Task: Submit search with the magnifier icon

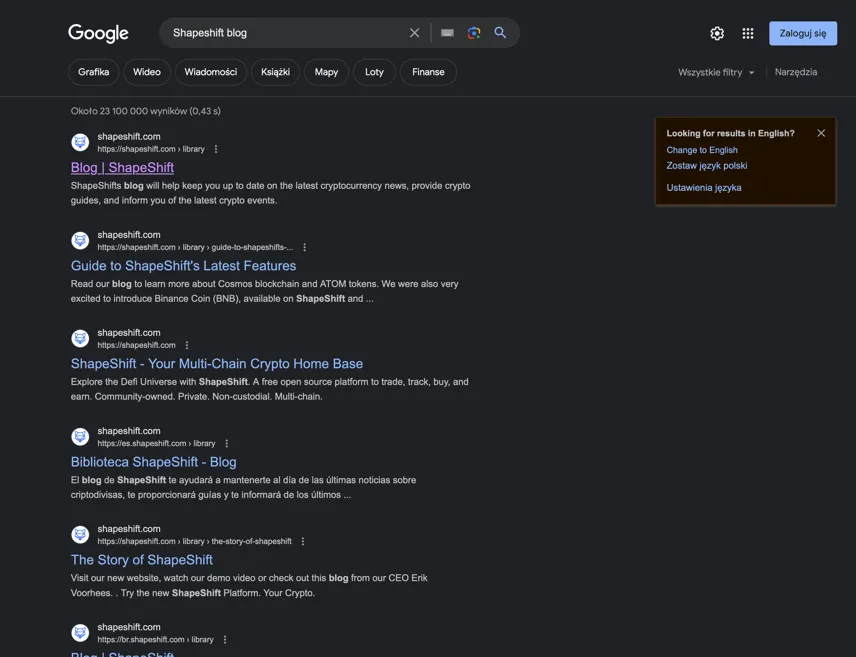Action: tap(500, 33)
